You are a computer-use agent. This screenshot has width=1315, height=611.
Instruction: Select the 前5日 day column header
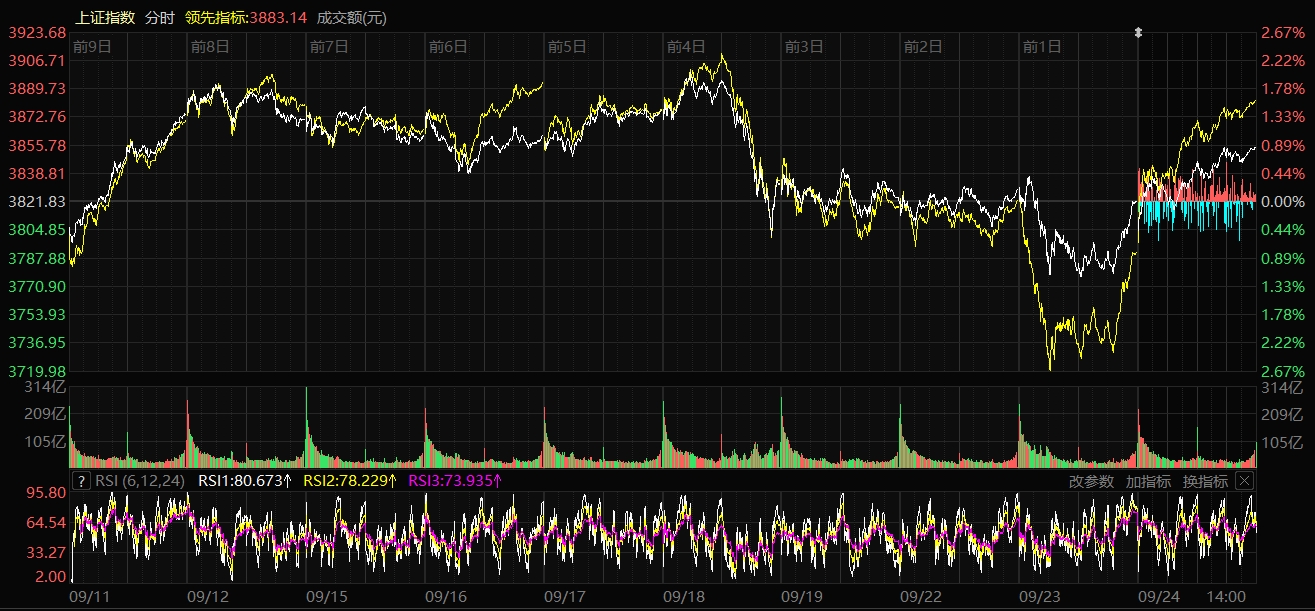[567, 46]
